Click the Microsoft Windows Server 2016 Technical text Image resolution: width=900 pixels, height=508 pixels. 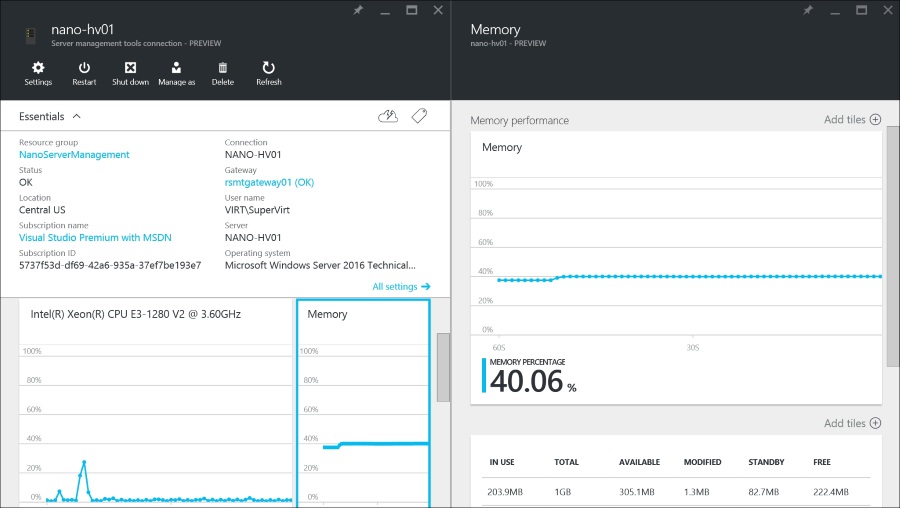pyautogui.click(x=320, y=265)
